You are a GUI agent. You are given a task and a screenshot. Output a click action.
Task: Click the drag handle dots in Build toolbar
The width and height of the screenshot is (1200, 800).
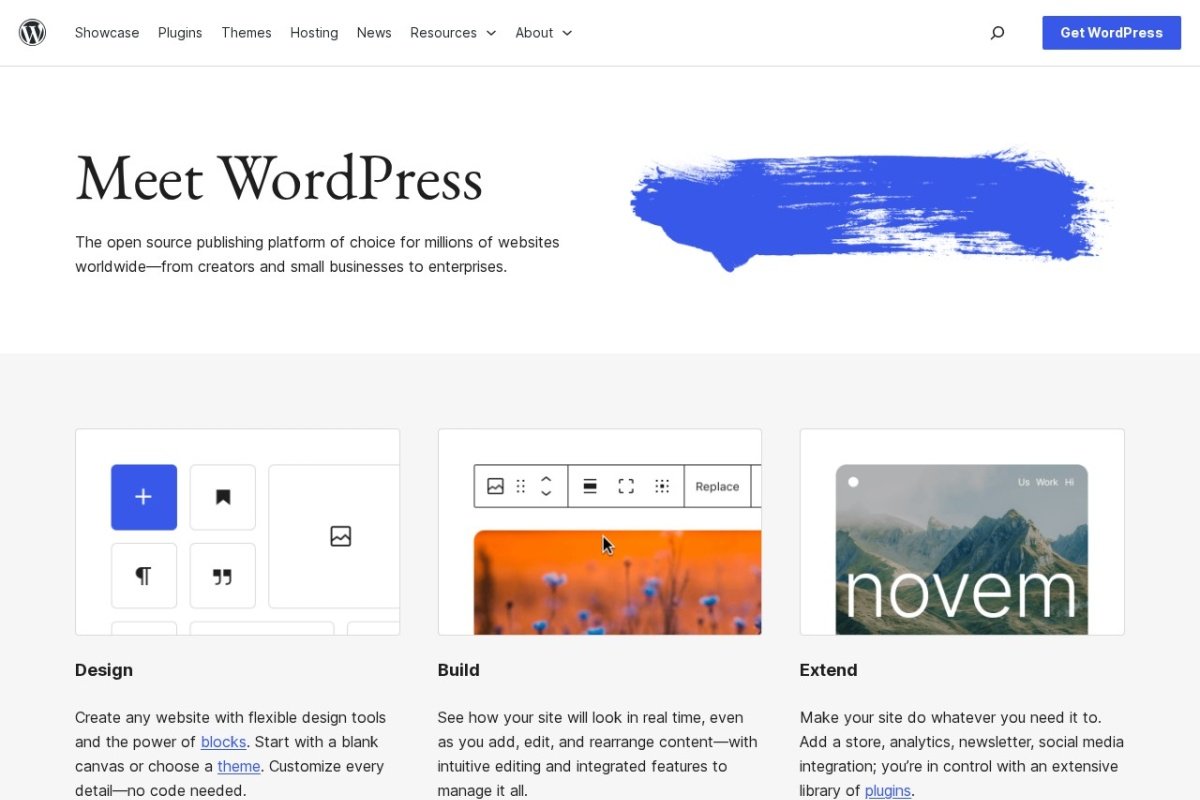click(x=521, y=486)
